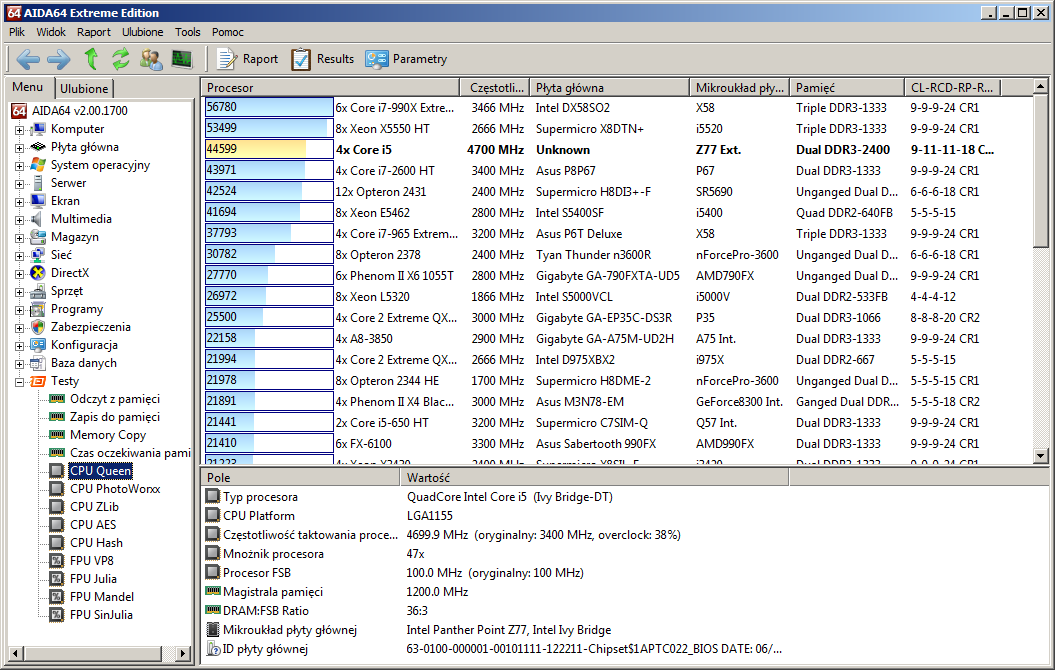Open the FPU SinJulia benchmark
1055x670 pixels.
coord(101,615)
